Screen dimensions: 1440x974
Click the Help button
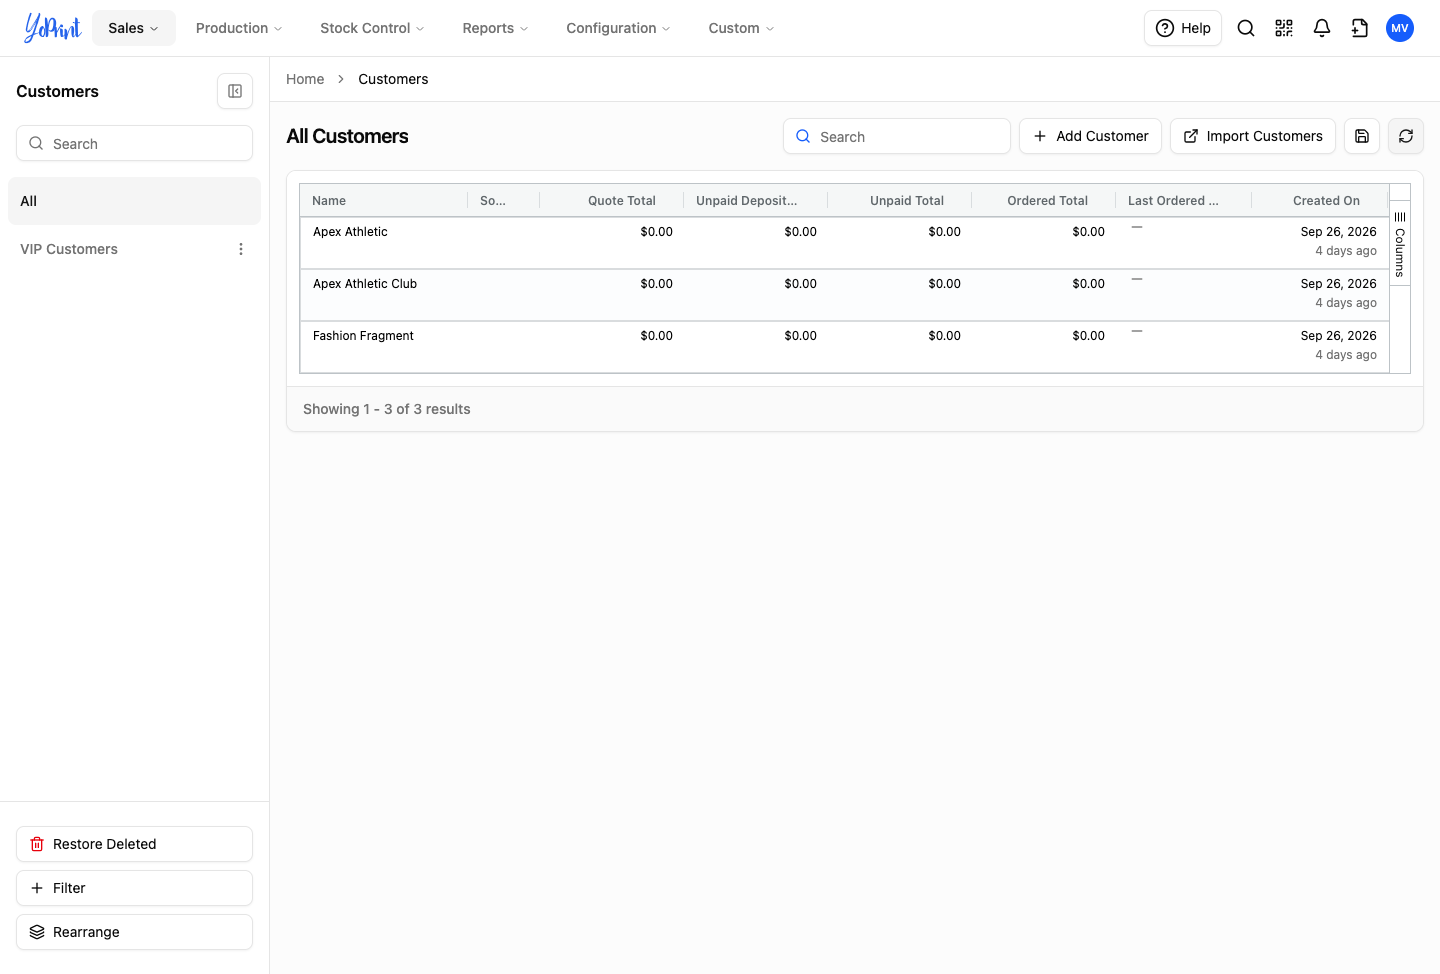pyautogui.click(x=1183, y=28)
